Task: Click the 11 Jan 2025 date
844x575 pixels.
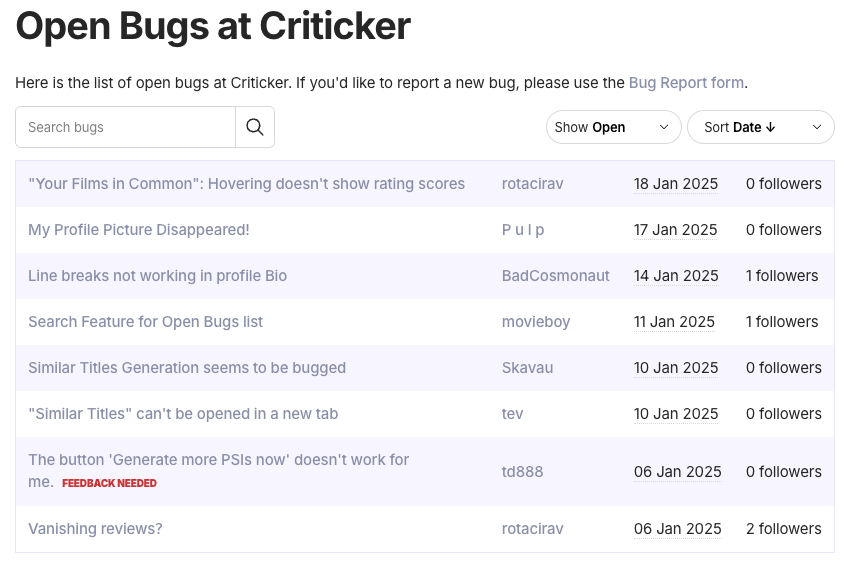Action: click(674, 322)
